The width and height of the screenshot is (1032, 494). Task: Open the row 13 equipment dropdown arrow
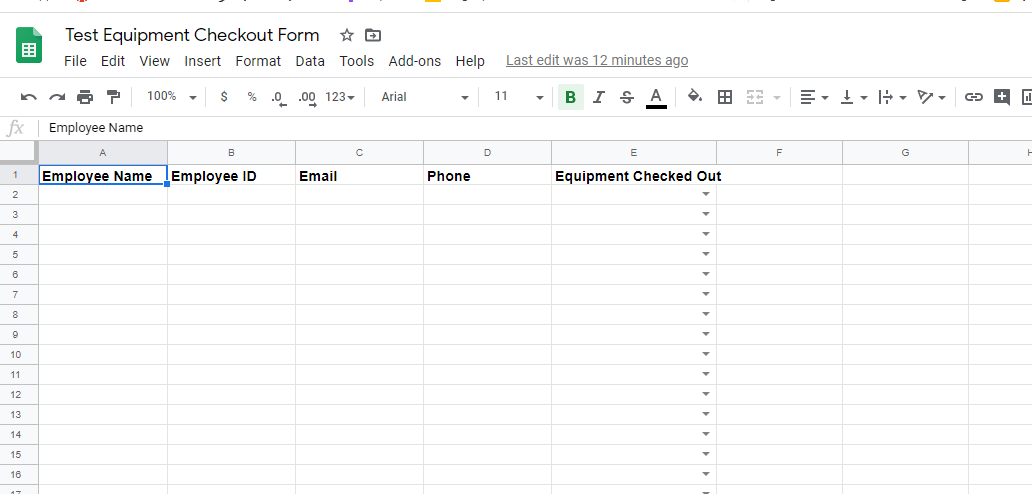[706, 414]
